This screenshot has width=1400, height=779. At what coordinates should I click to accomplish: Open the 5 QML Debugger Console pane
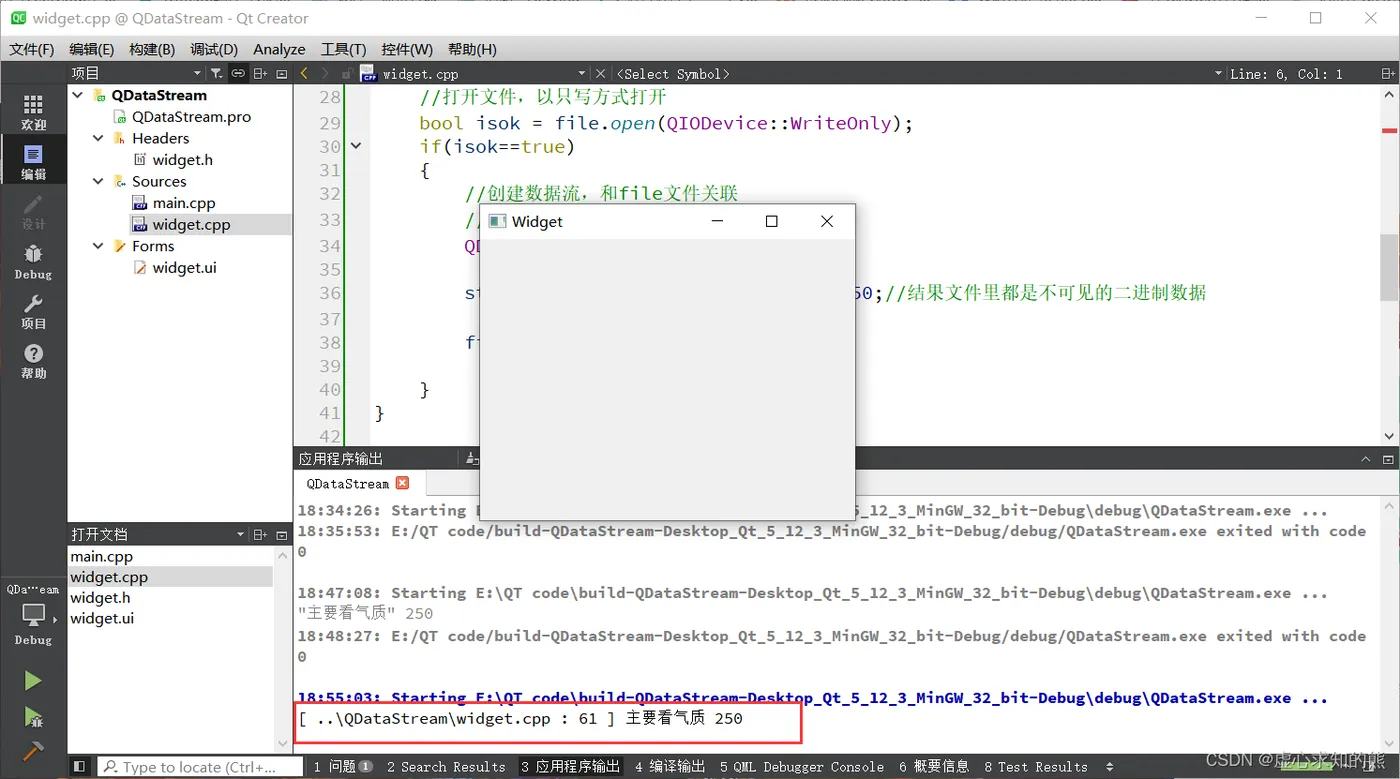(801, 767)
